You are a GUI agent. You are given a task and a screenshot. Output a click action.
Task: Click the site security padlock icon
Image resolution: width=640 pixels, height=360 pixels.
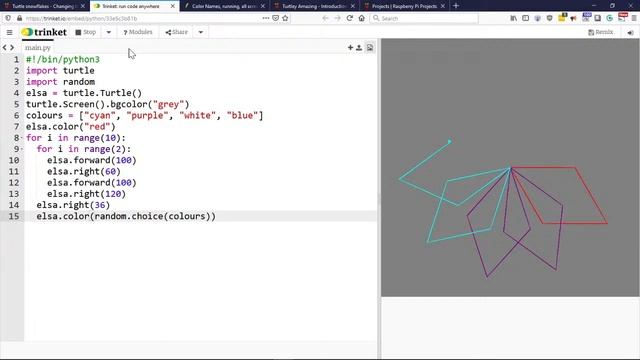19,18
